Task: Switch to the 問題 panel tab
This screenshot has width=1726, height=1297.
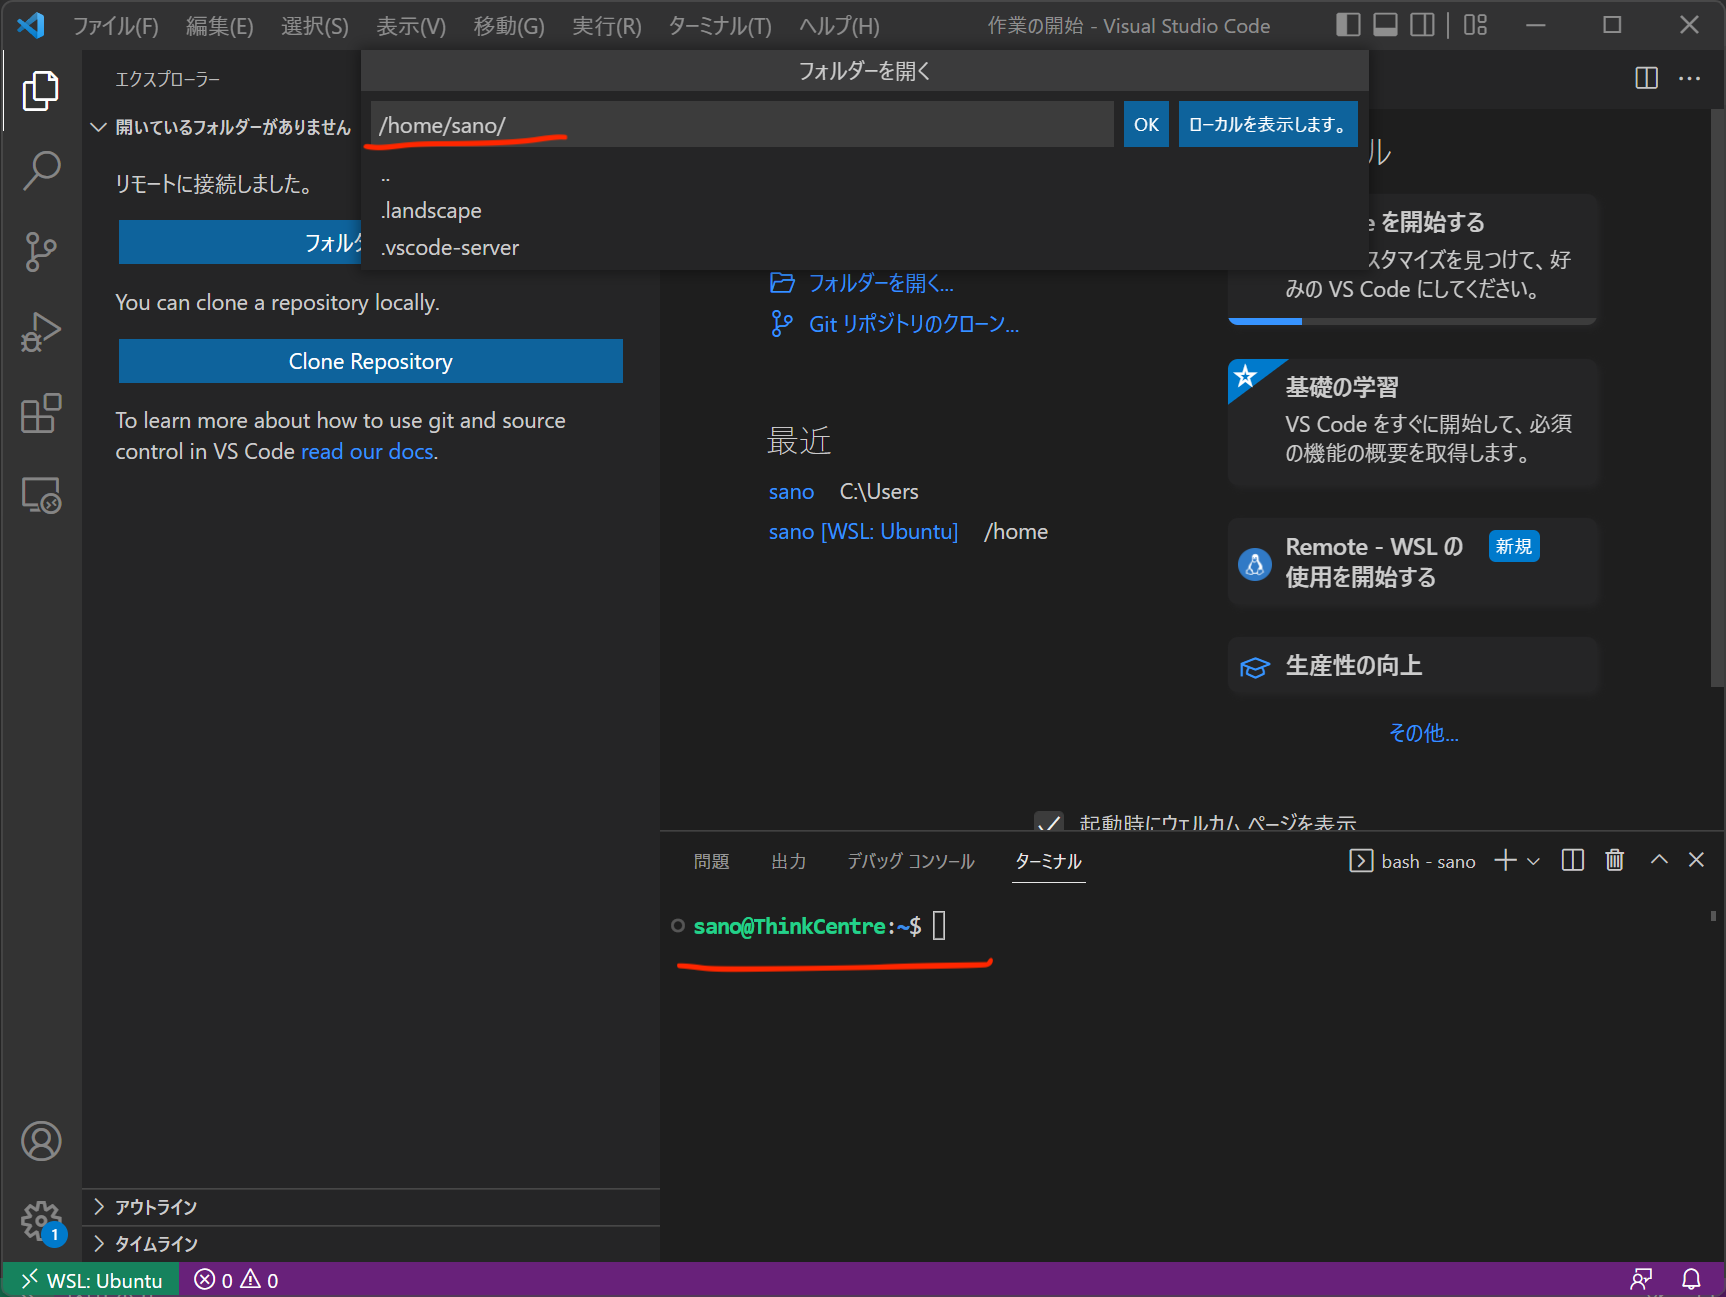Action: coord(712,861)
